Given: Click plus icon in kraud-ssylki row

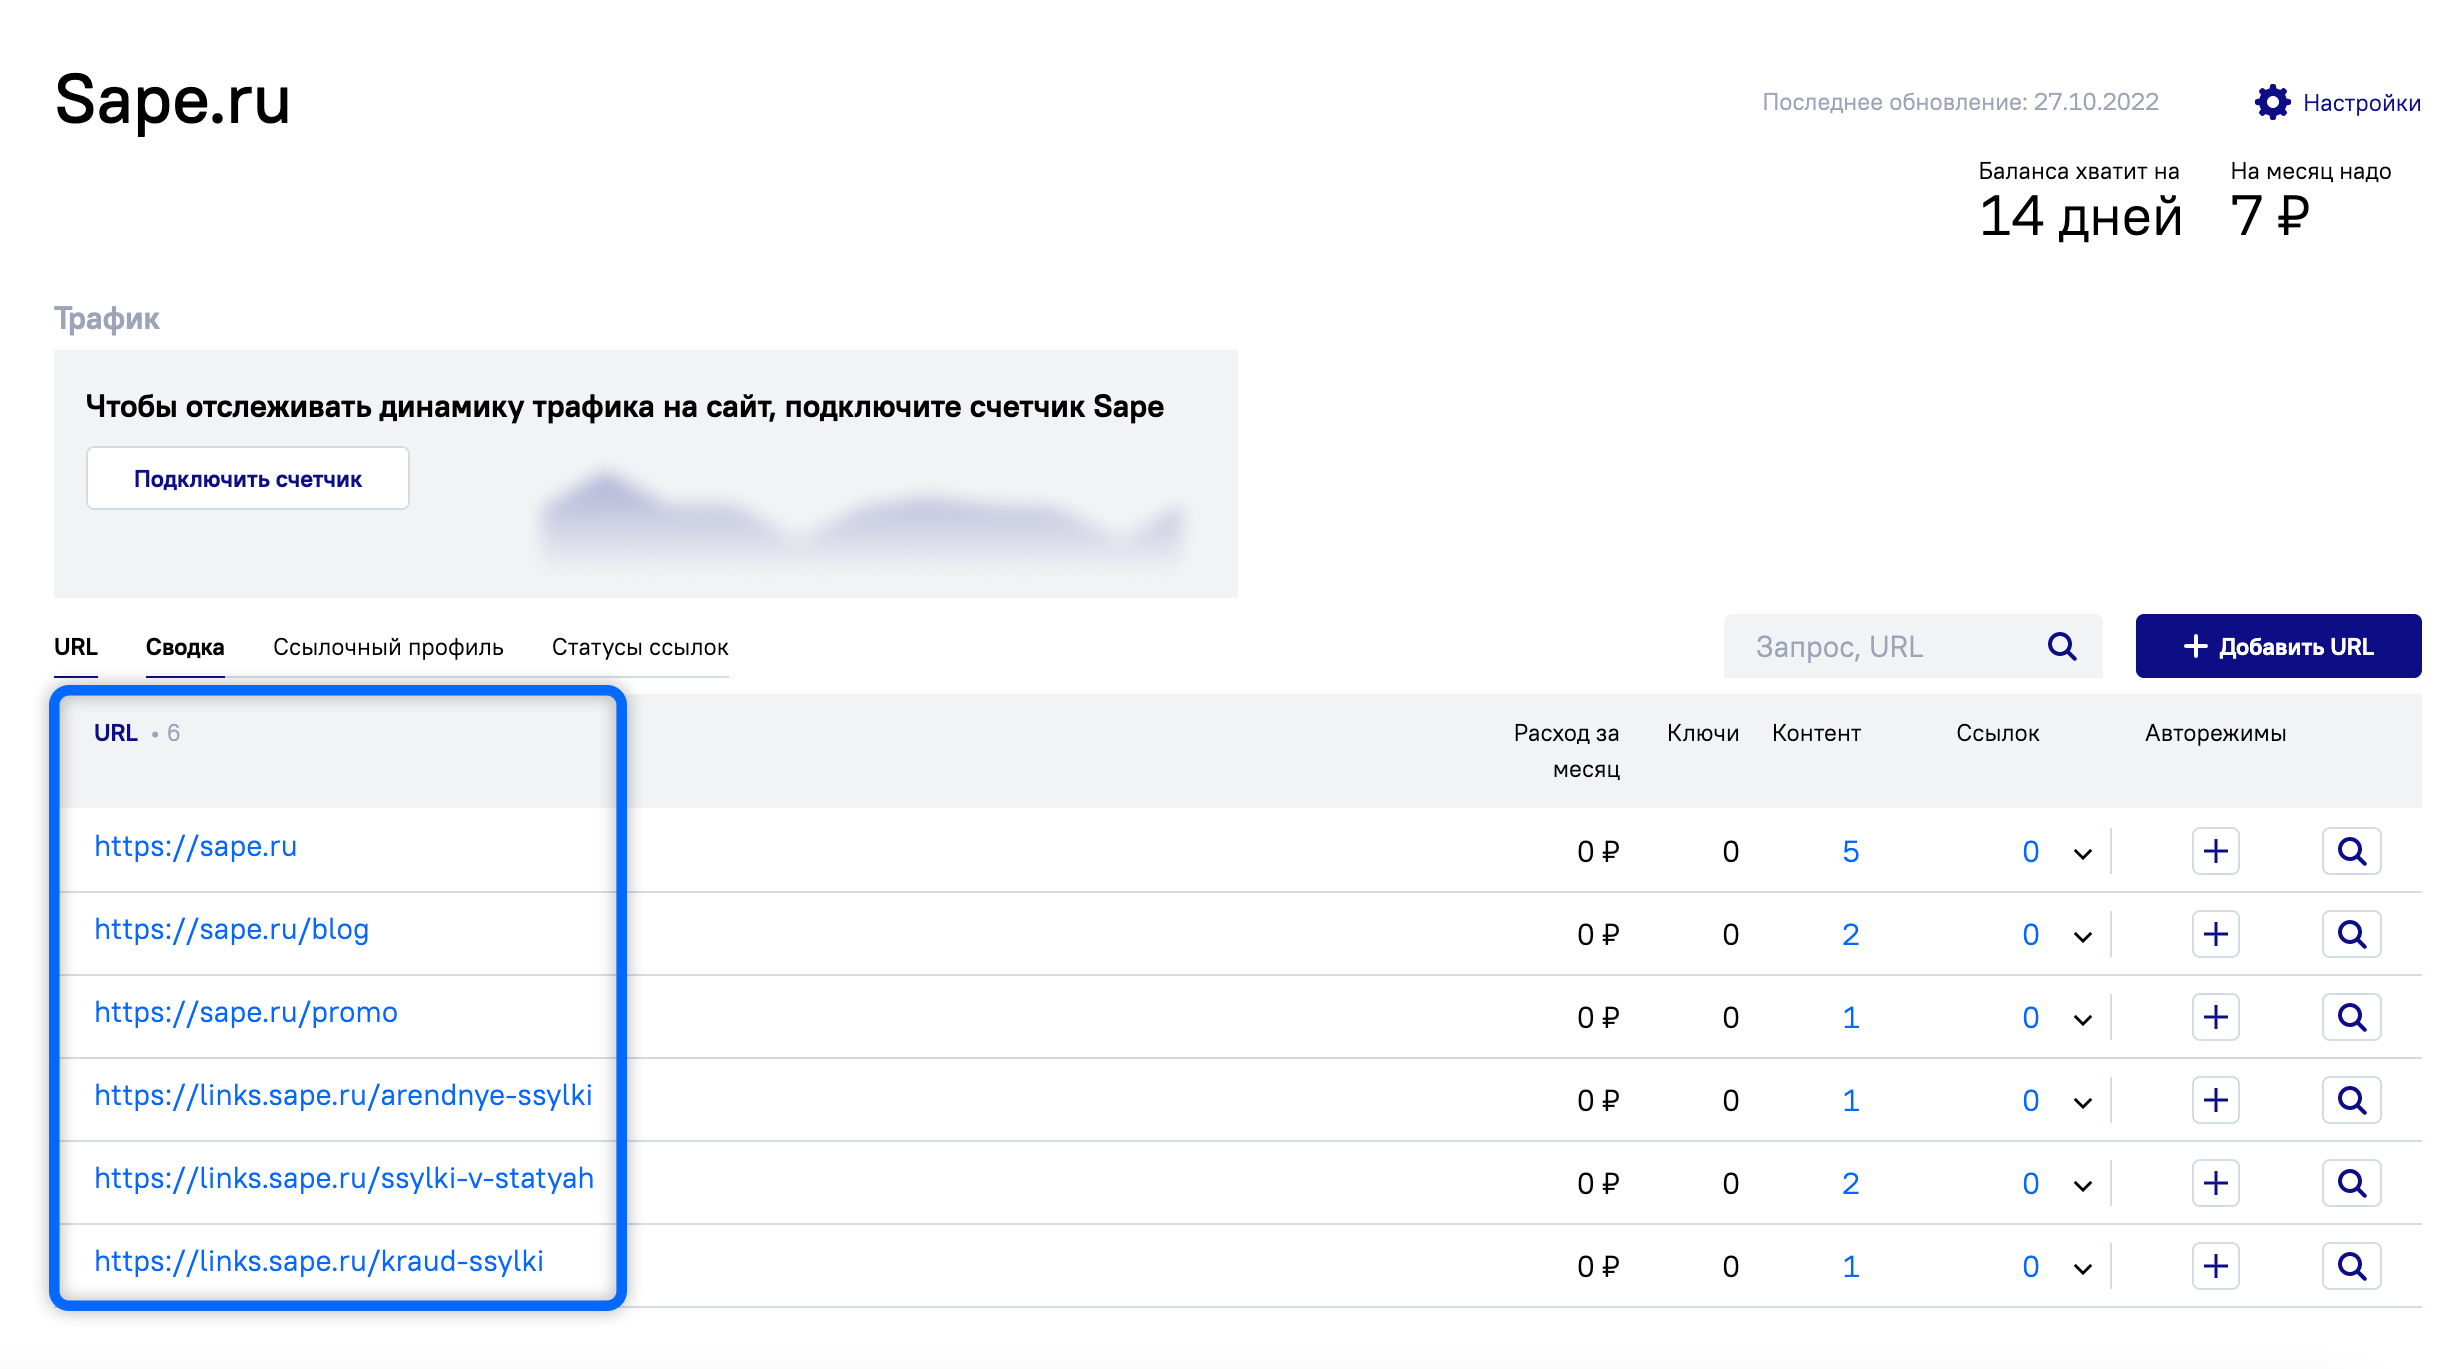Looking at the screenshot, I should point(2215,1266).
